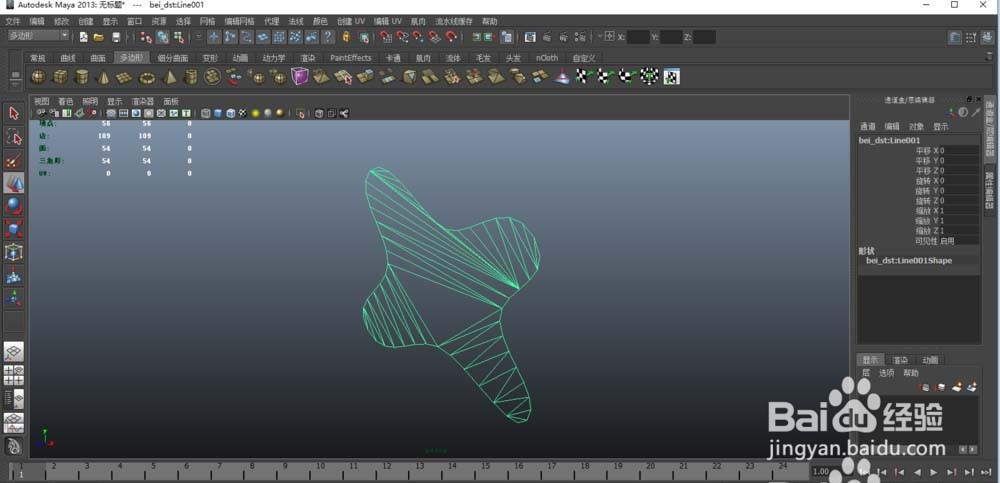Screen dimensions: 1000x483
Task: Create a polygon Pyramid from shelf
Action: coord(169,77)
